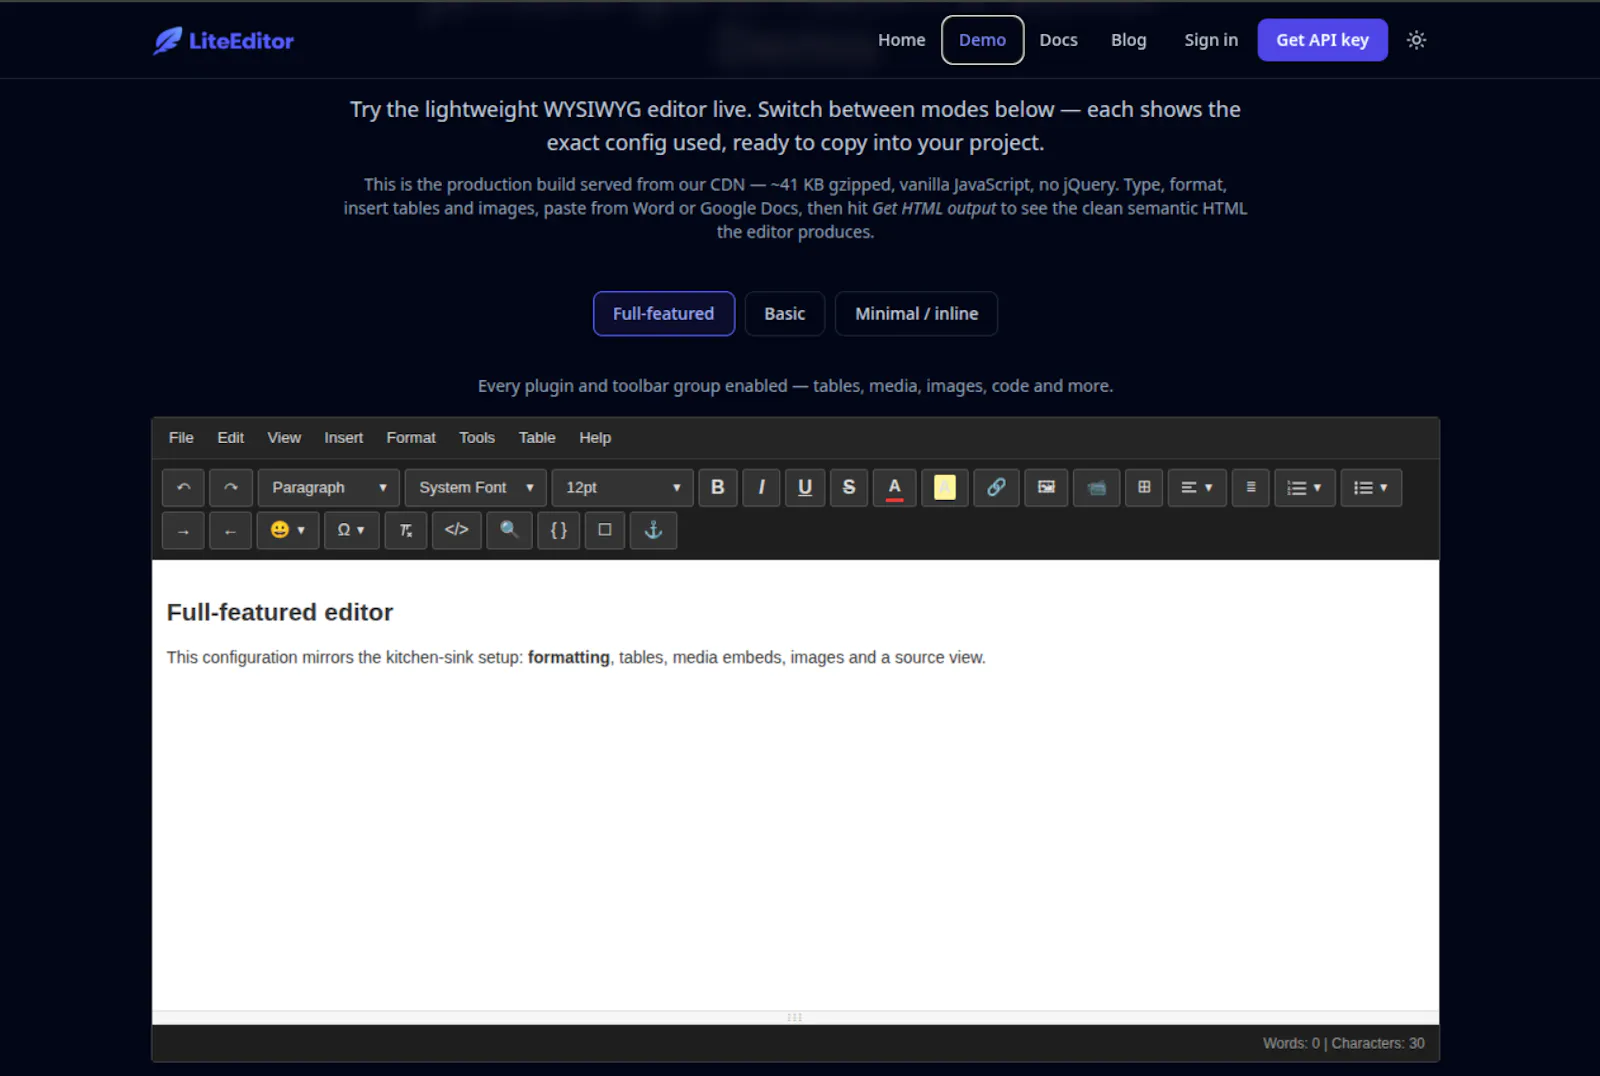Screen dimensions: 1600x1076
Task: Open the 12pt font size dropdown
Action: tap(623, 488)
